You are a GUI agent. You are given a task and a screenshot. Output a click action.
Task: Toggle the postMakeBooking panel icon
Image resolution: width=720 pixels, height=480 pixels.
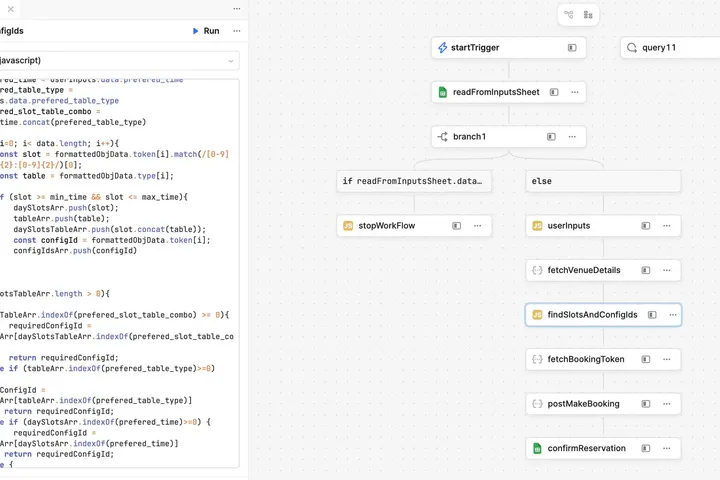[646, 404]
